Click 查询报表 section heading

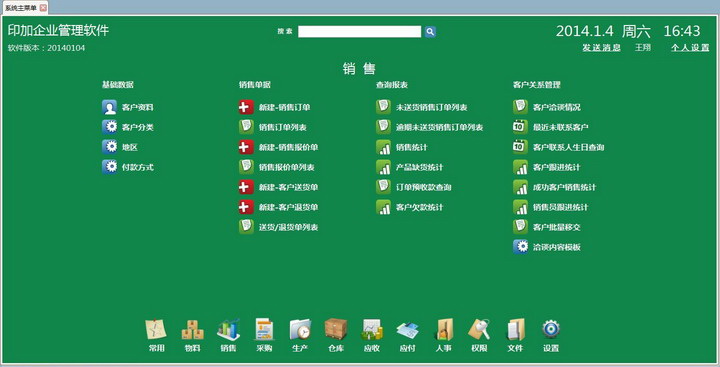pyautogui.click(x=392, y=85)
